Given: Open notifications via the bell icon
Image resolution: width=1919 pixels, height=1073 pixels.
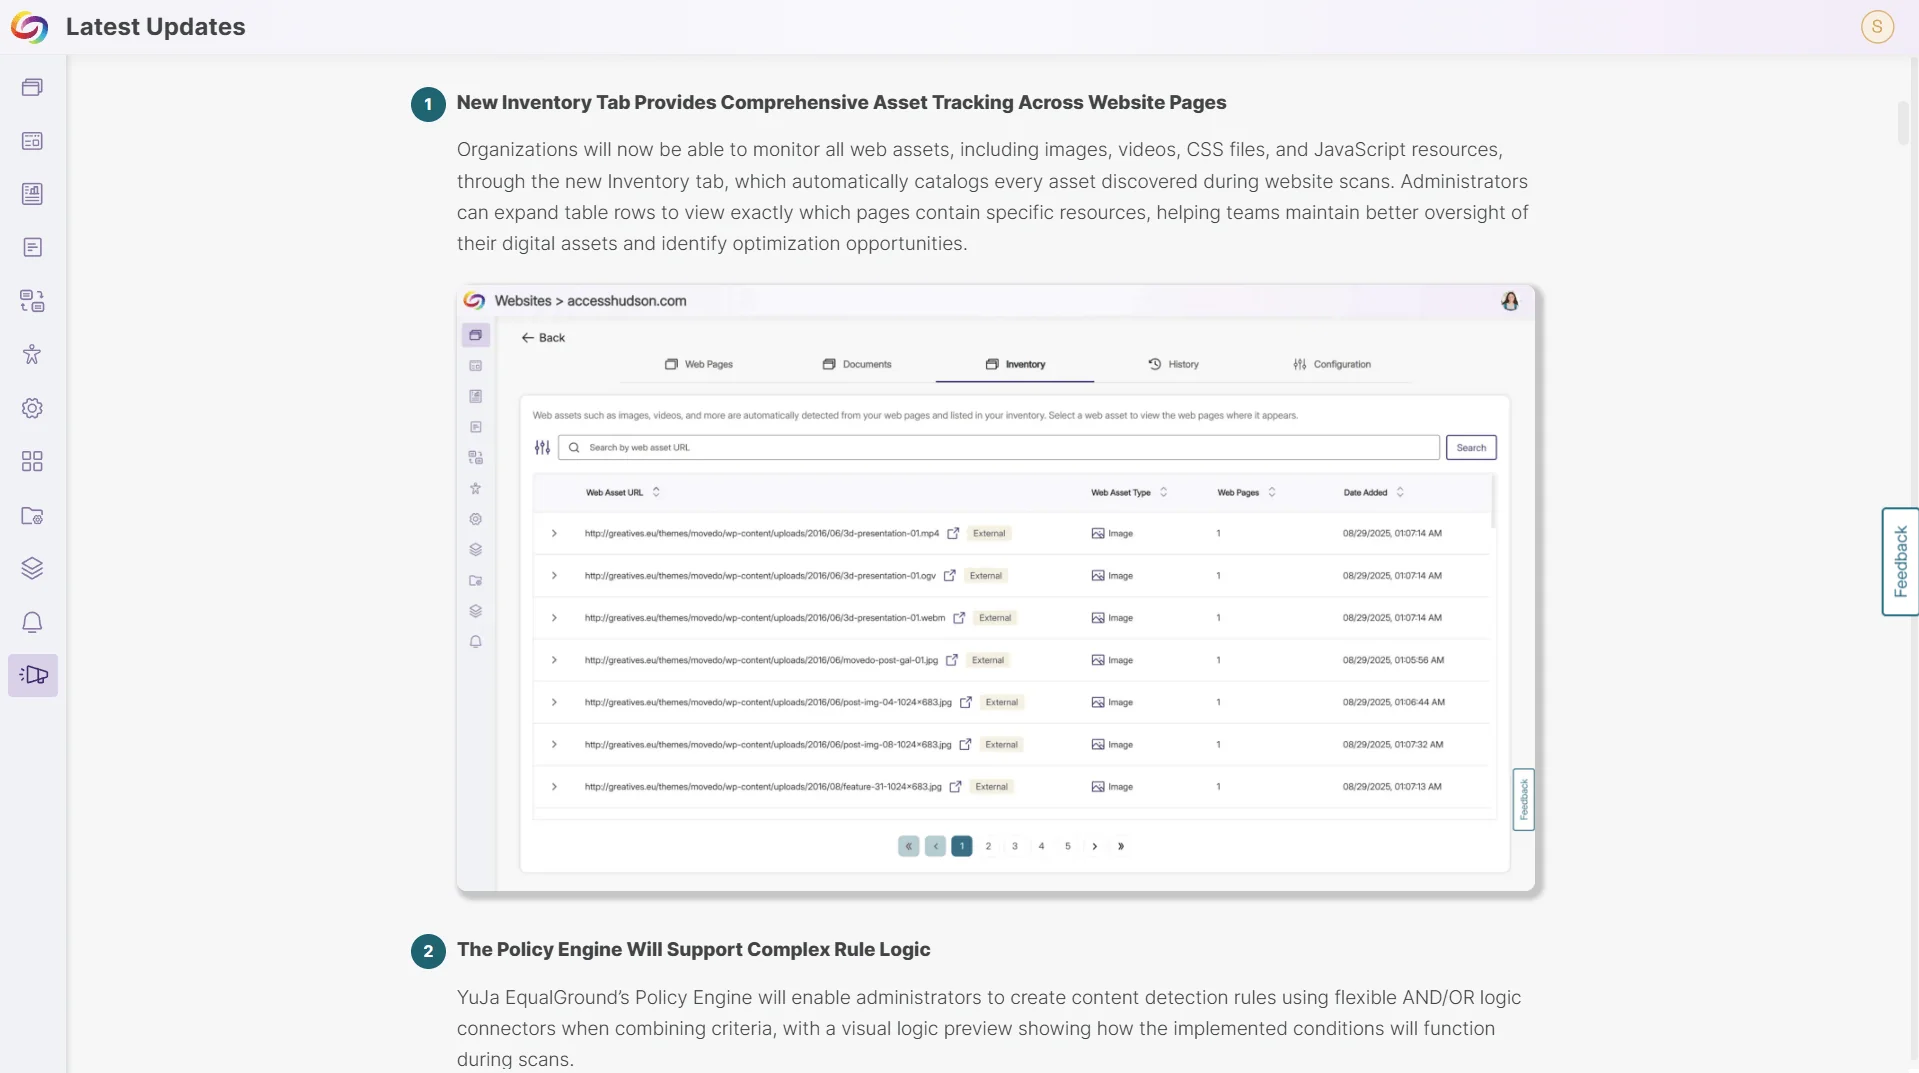Looking at the screenshot, I should click(x=33, y=622).
